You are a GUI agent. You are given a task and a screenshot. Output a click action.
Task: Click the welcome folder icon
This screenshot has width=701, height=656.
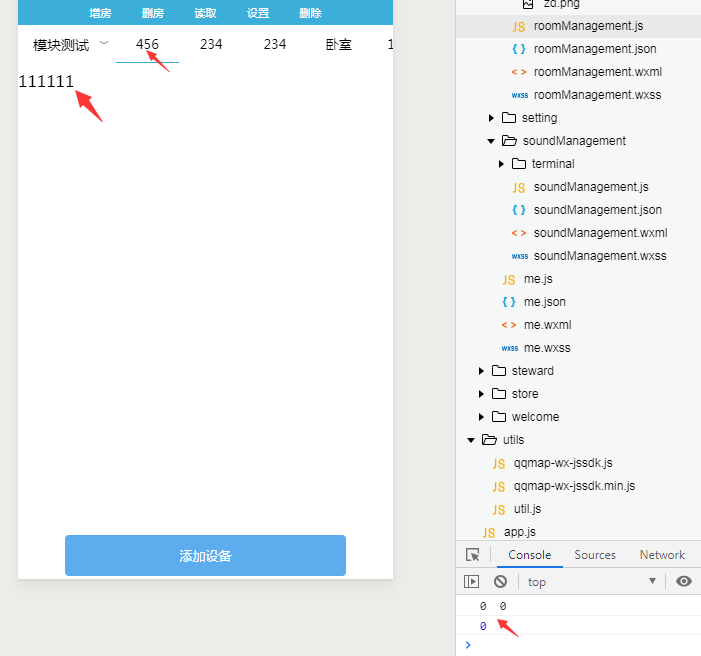coord(498,417)
